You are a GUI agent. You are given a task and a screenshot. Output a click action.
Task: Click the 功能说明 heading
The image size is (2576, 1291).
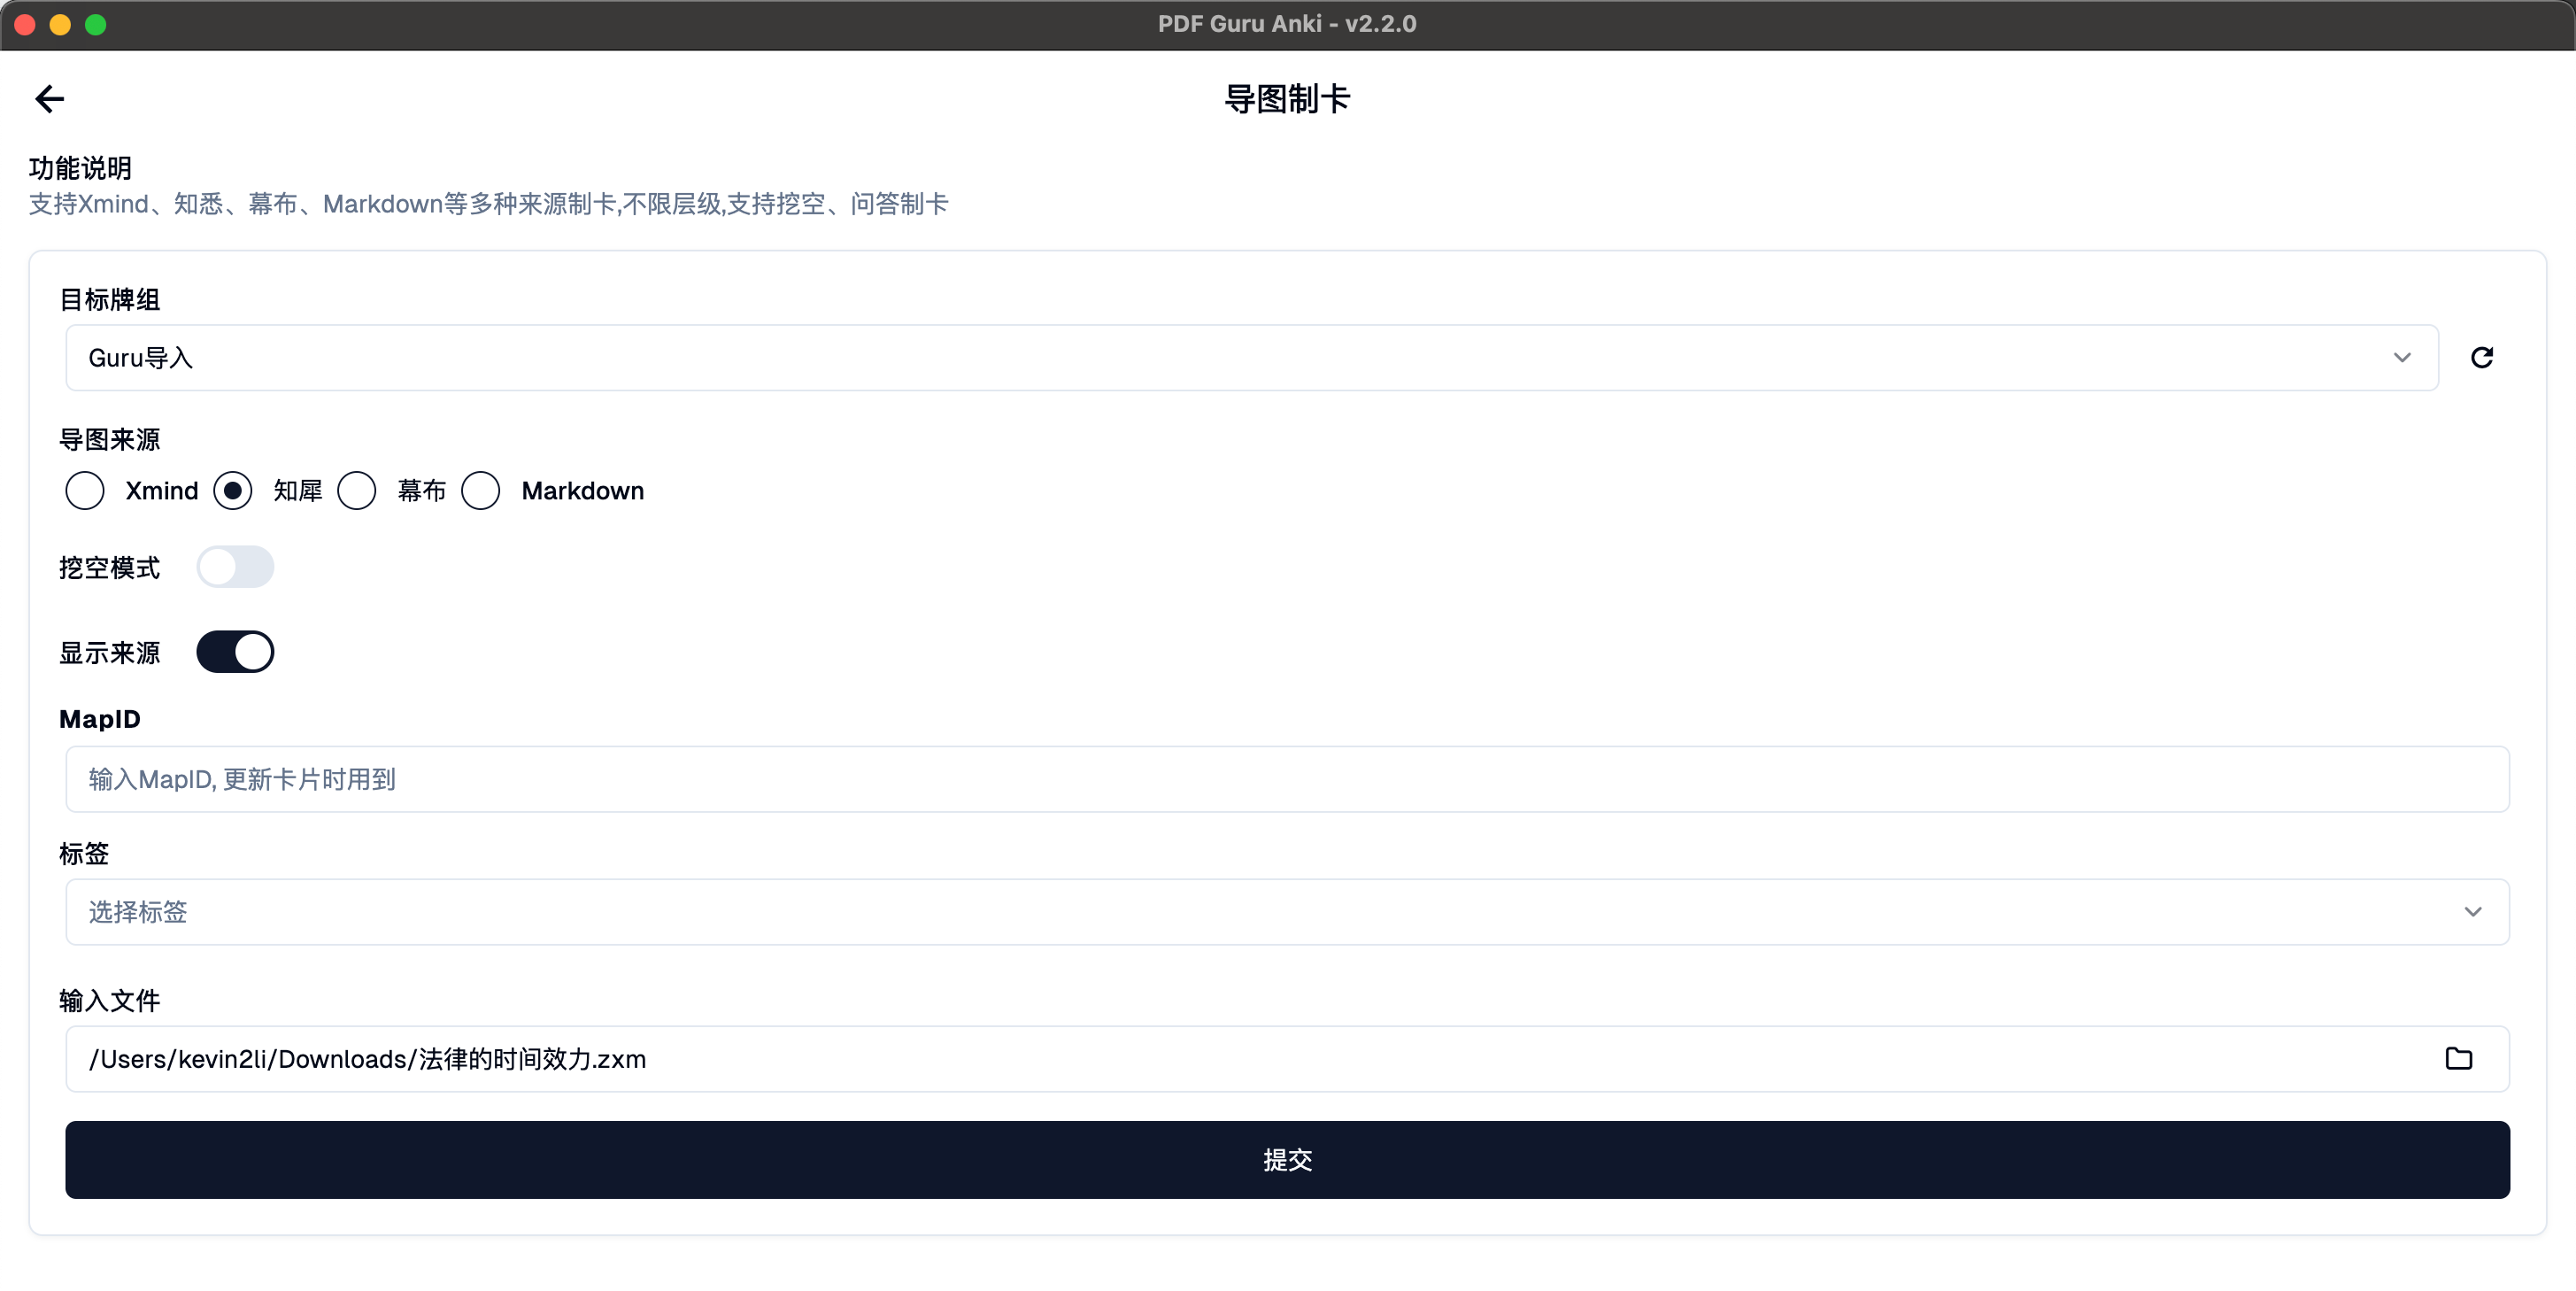(80, 168)
